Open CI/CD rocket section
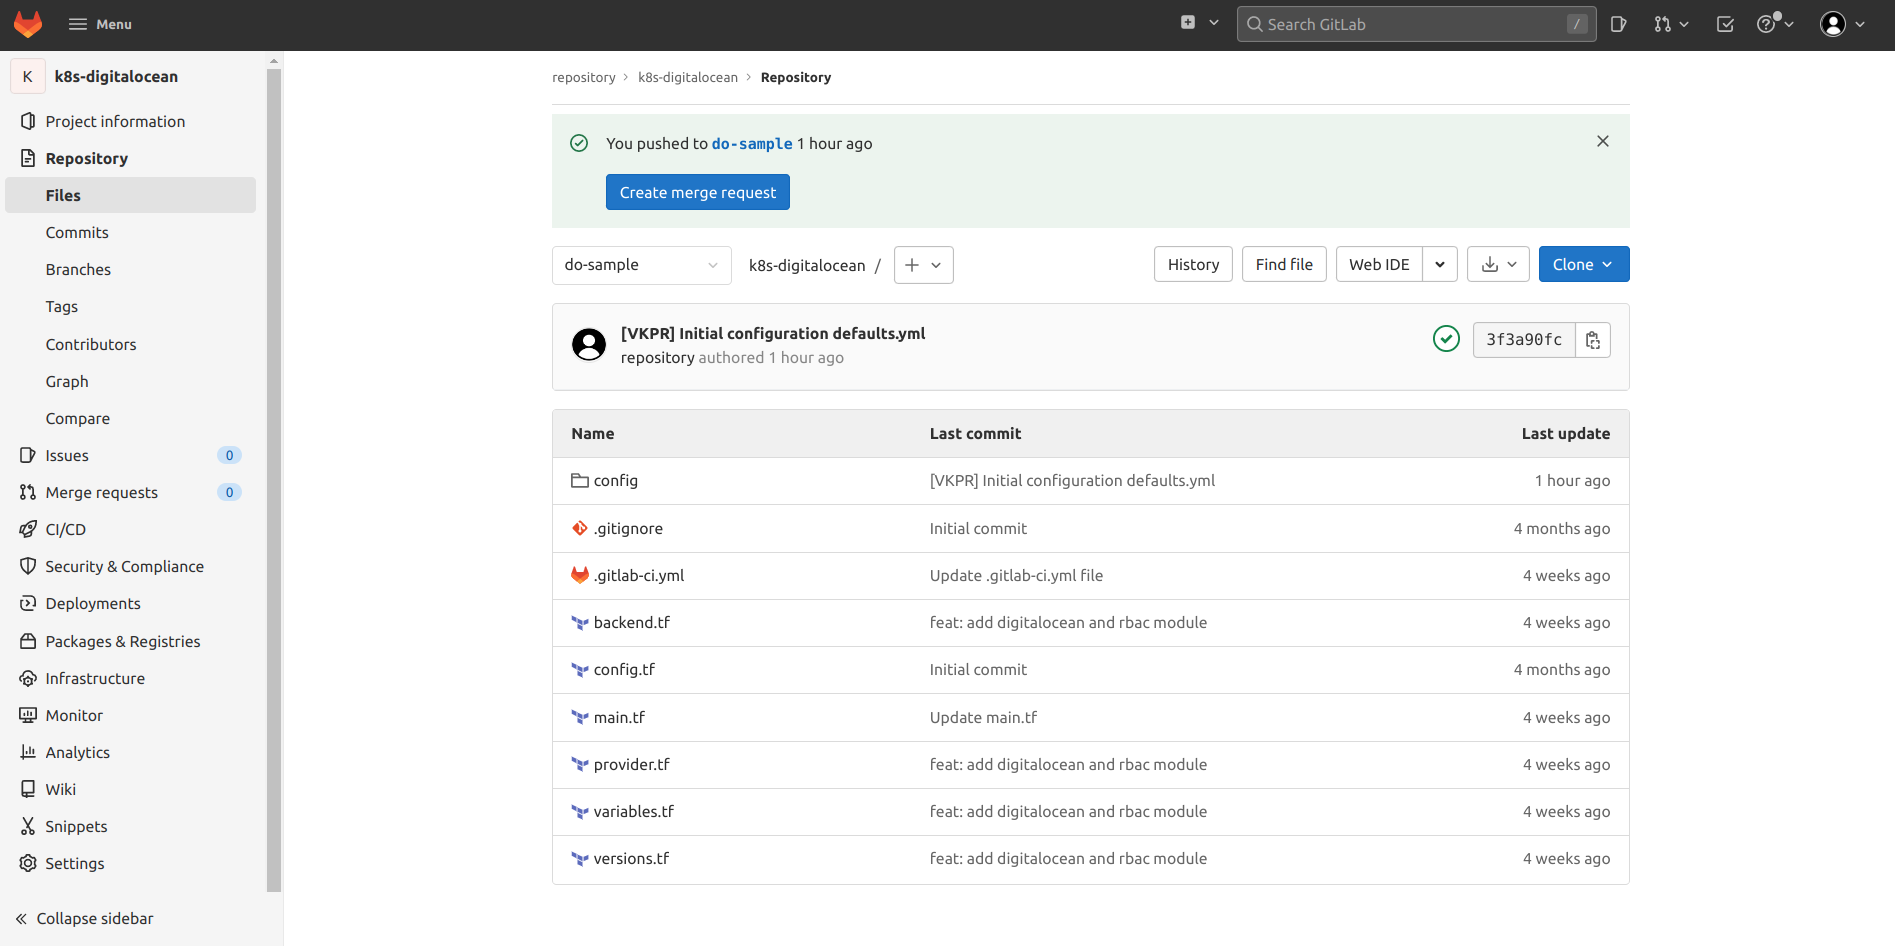Image resolution: width=1895 pixels, height=946 pixels. pos(131,529)
